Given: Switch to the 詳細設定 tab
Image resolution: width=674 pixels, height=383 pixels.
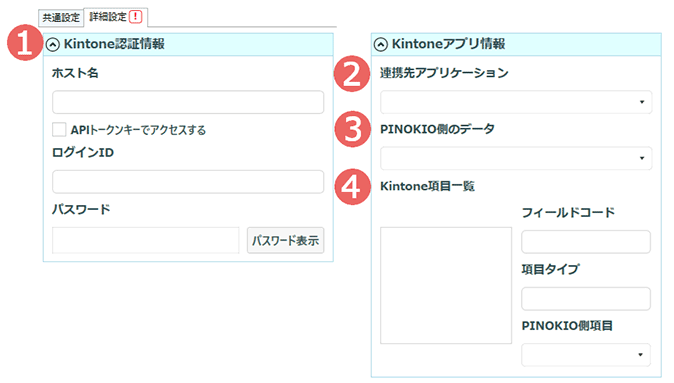Looking at the screenshot, I should pyautogui.click(x=116, y=17).
